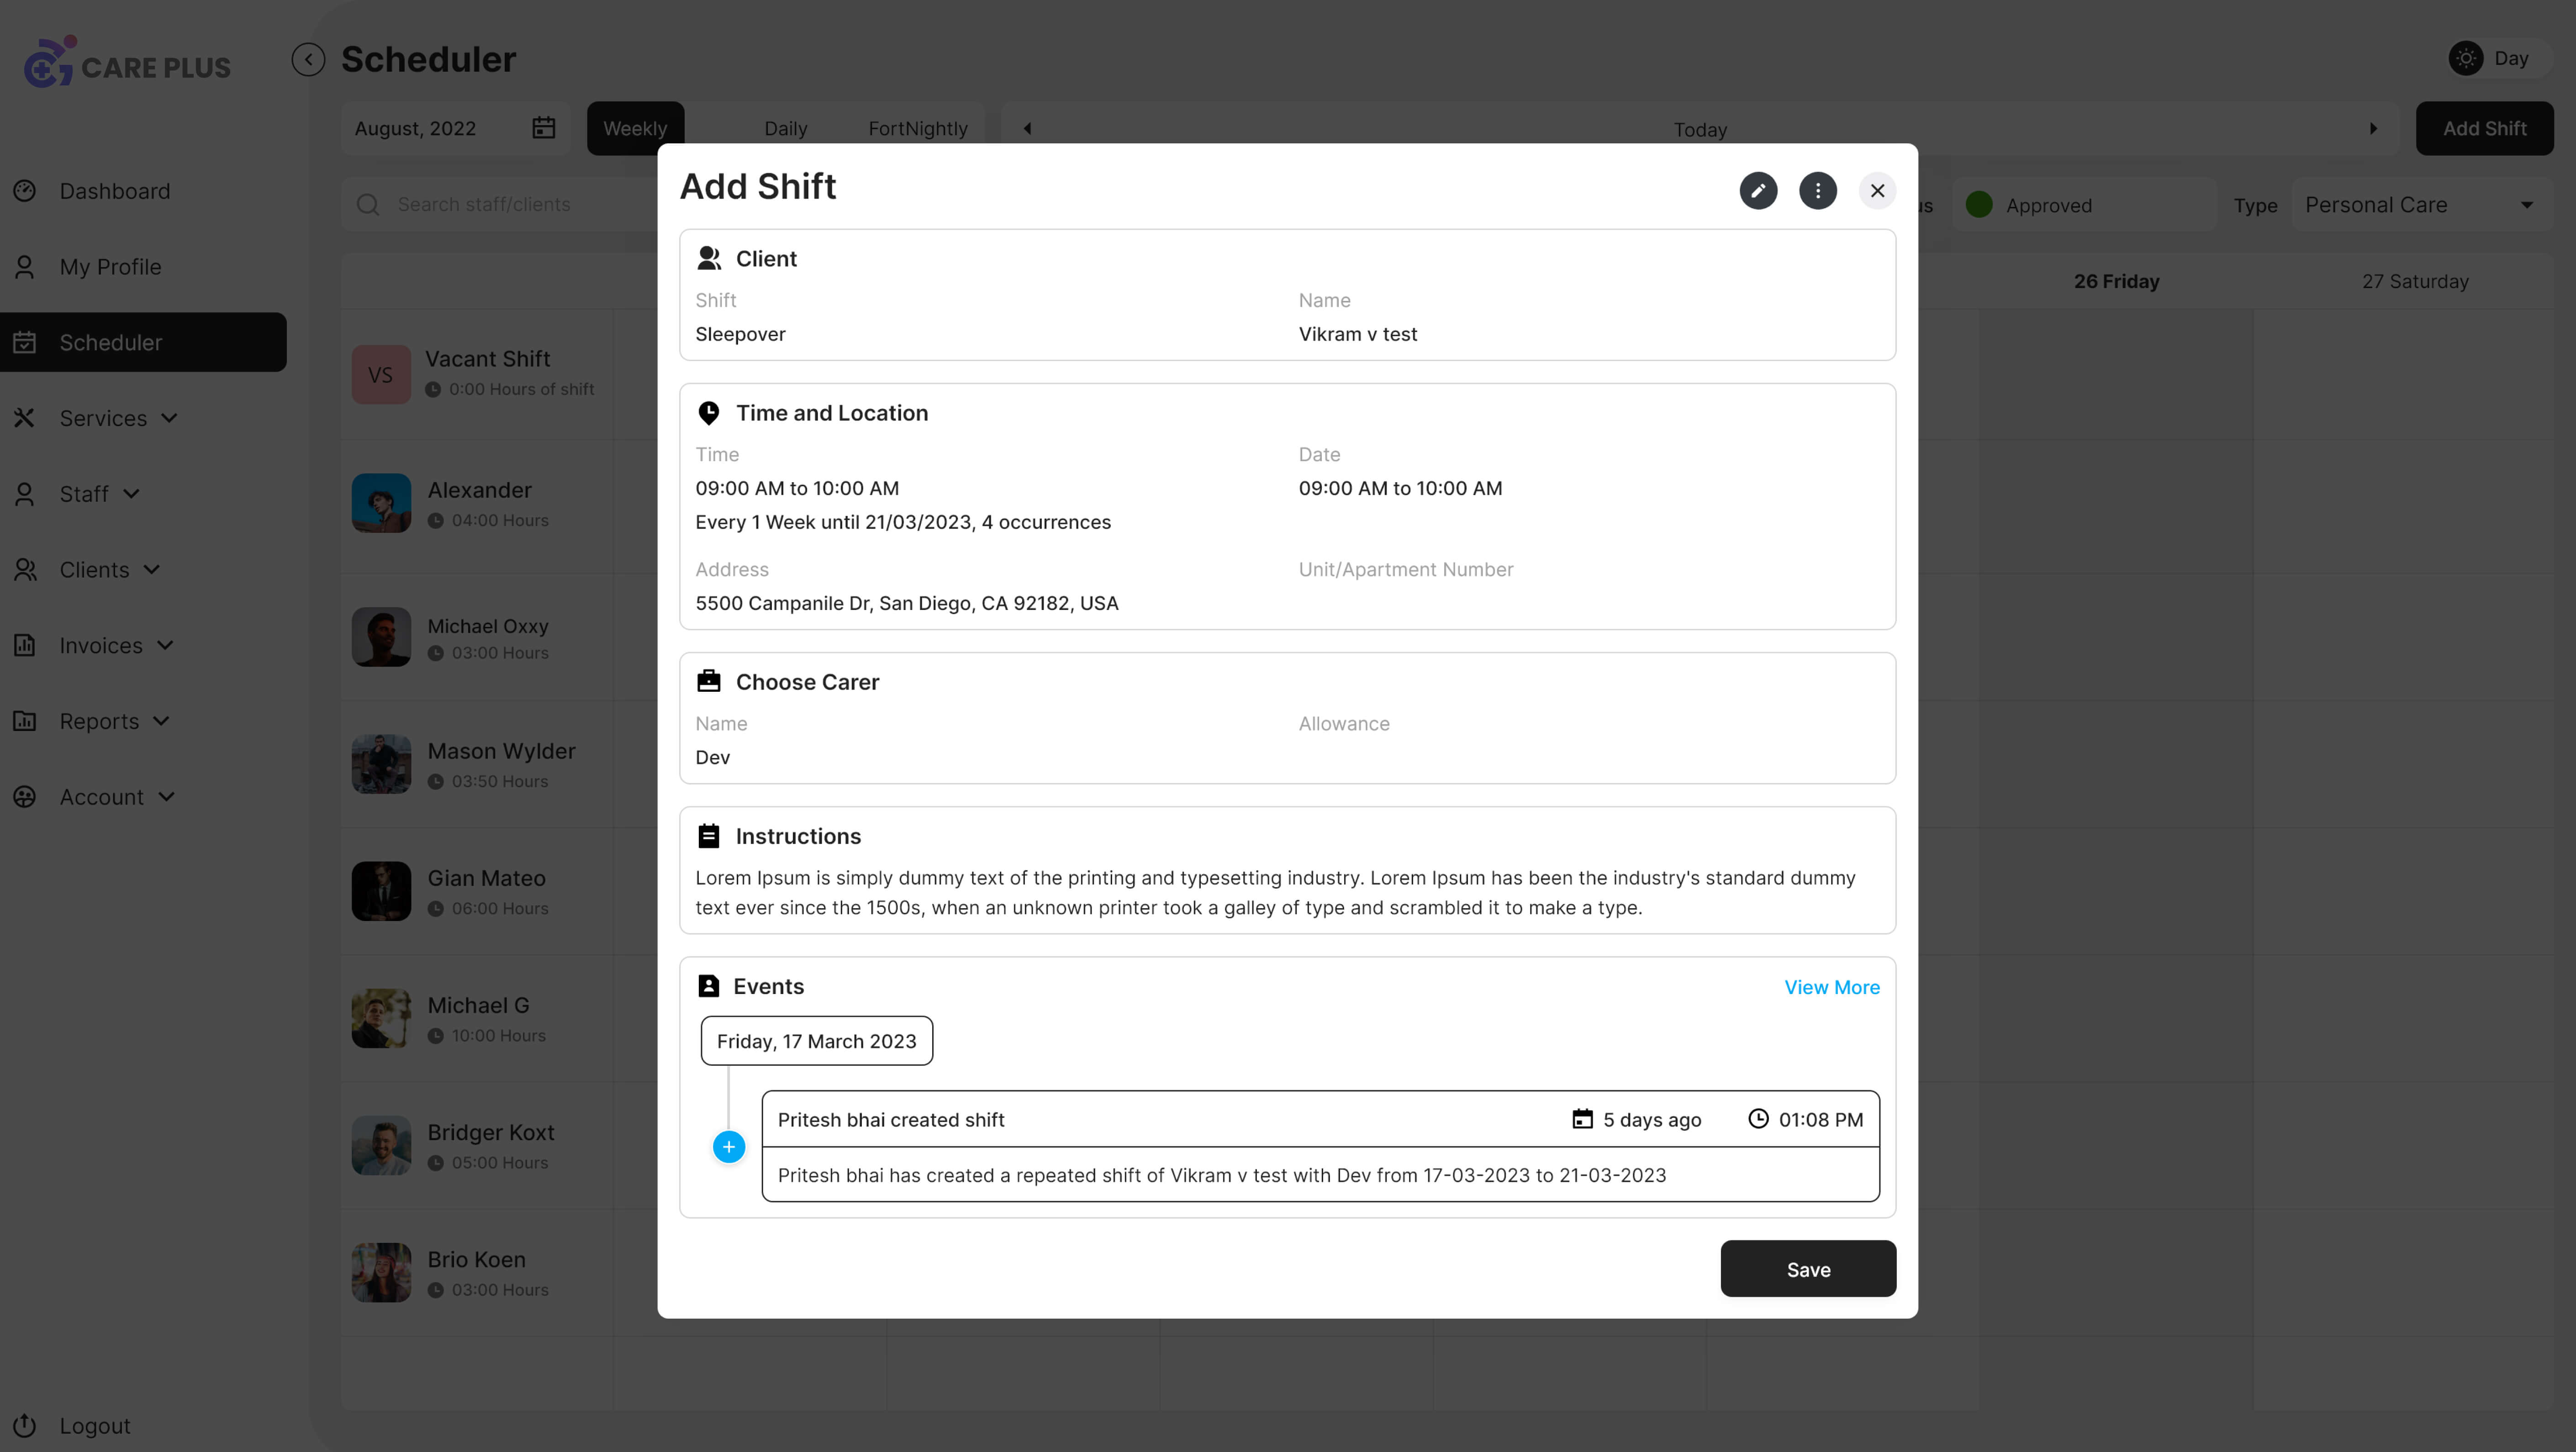Click the briefcase icon in Choose Carer

point(707,681)
